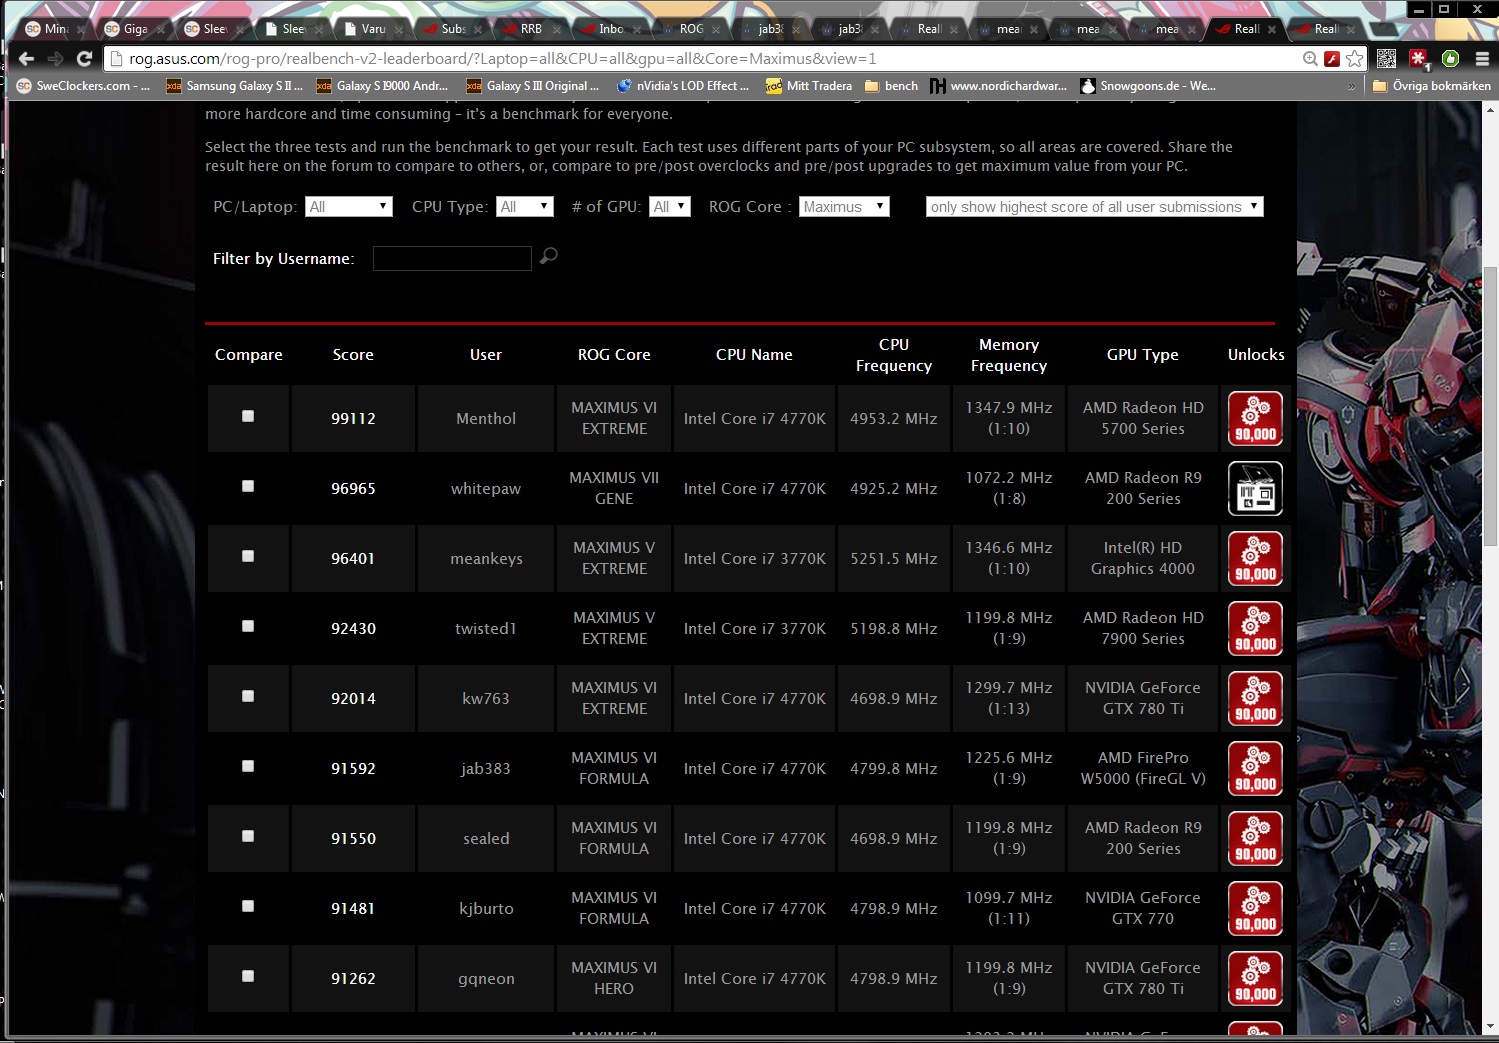Click jab383's 90,000 unlock badge
The height and width of the screenshot is (1043, 1499).
pyautogui.click(x=1255, y=768)
